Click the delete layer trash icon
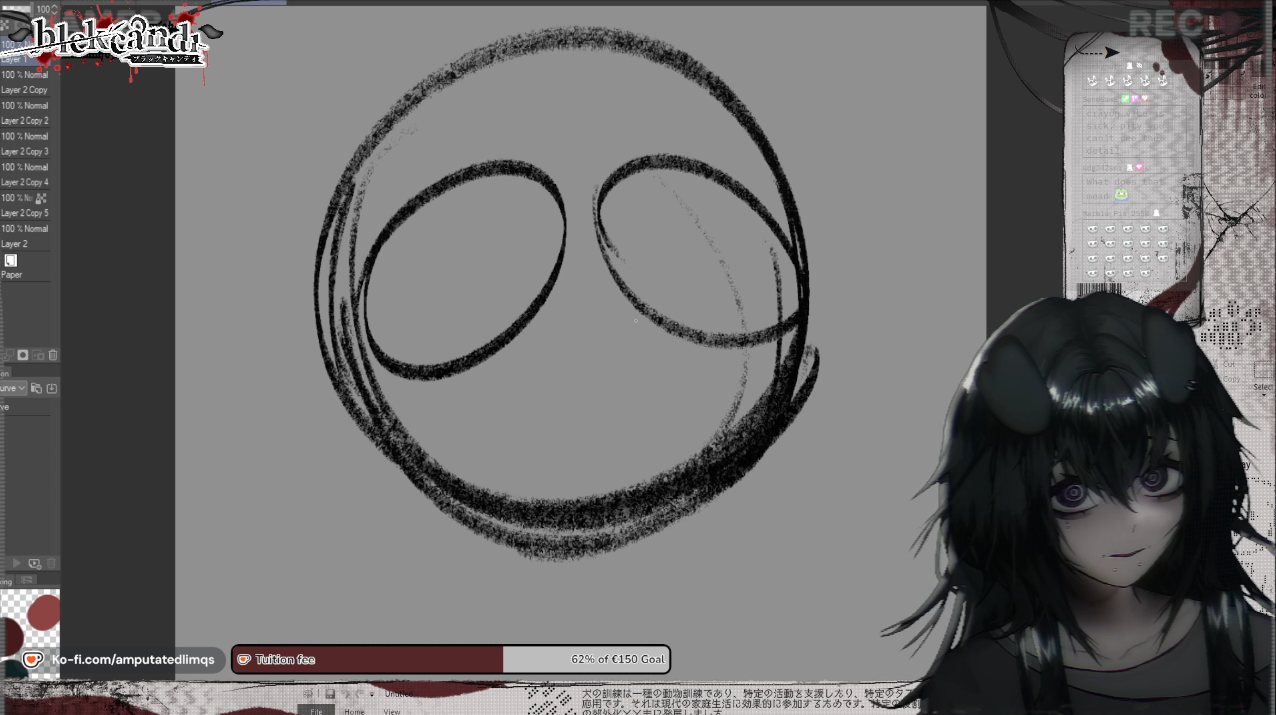Screen dimensions: 1276x715 coord(53,355)
